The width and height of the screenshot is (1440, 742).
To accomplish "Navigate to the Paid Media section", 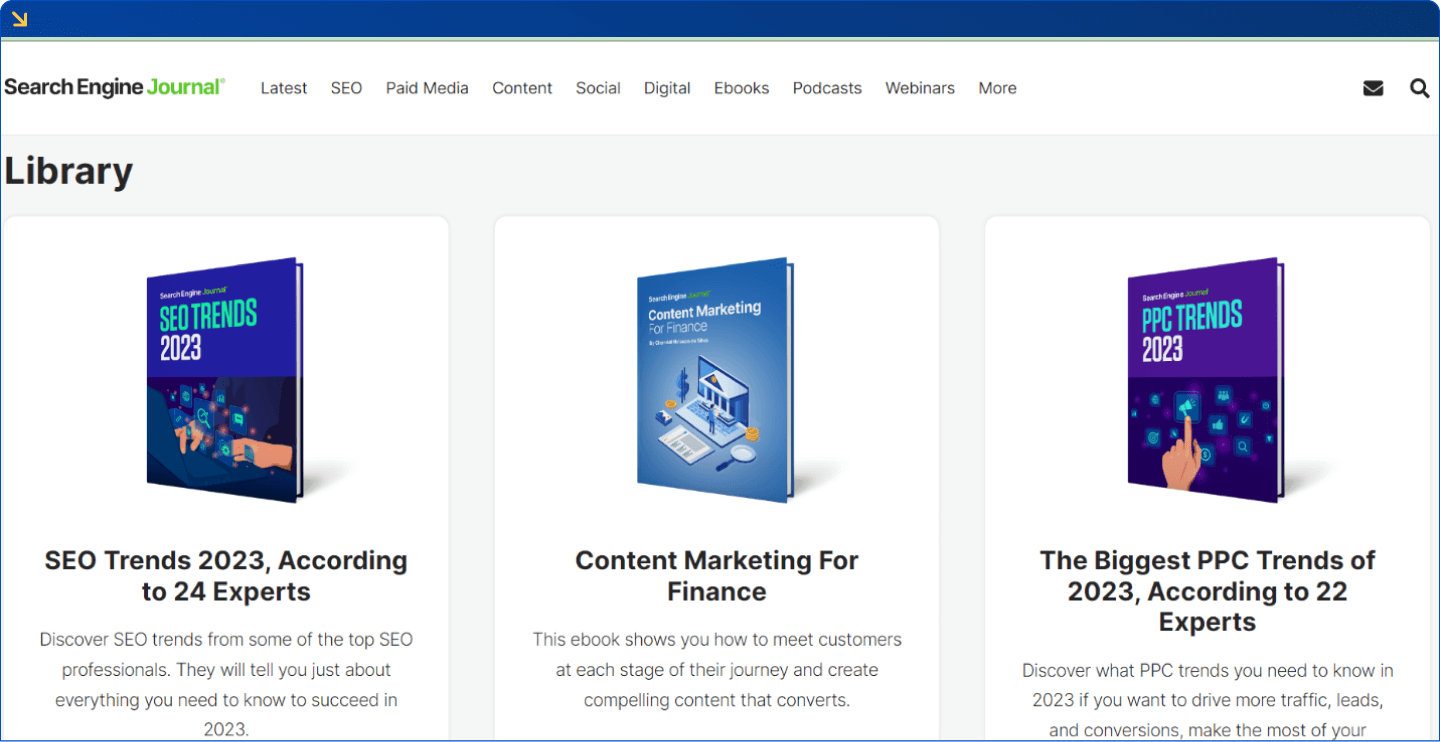I will 427,88.
